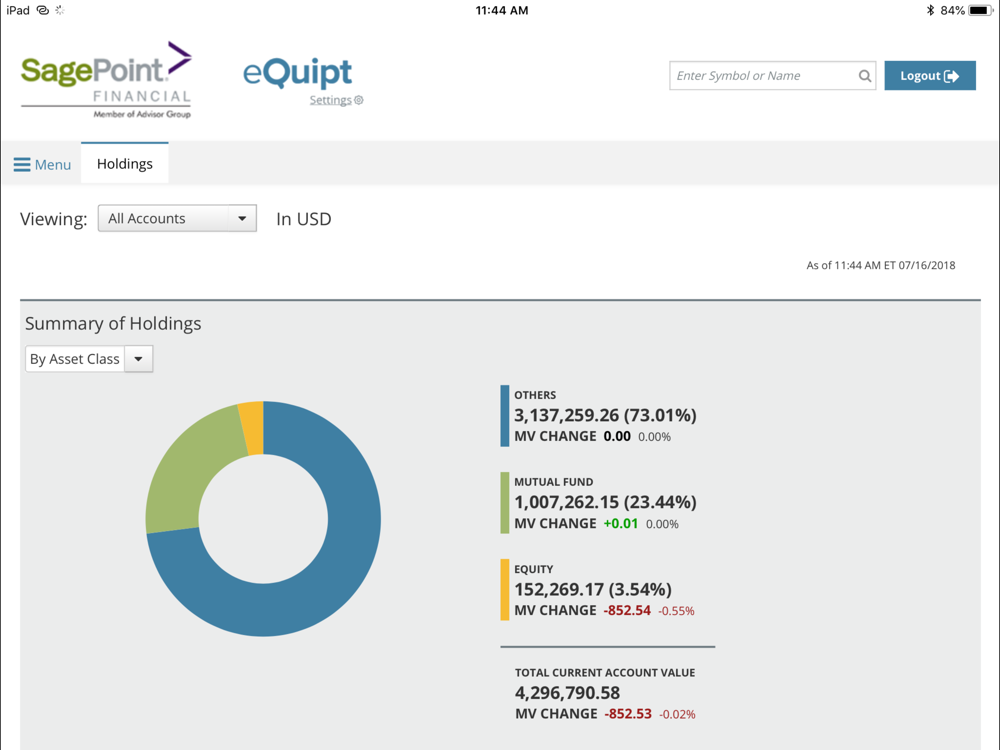The height and width of the screenshot is (750, 1000).
Task: Click the yellow Equity legend swatch
Action: pyautogui.click(x=505, y=589)
